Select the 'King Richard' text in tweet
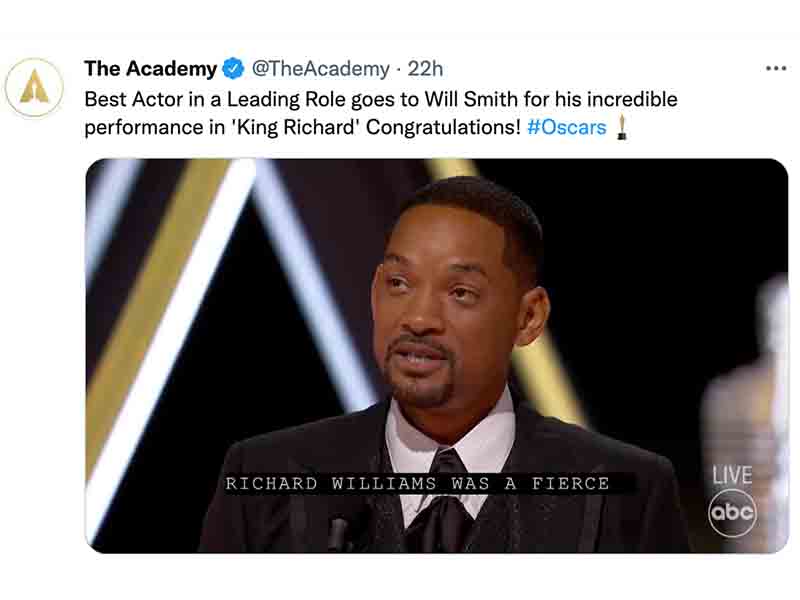Image resolution: width=800 pixels, height=600 pixels. click(x=296, y=127)
